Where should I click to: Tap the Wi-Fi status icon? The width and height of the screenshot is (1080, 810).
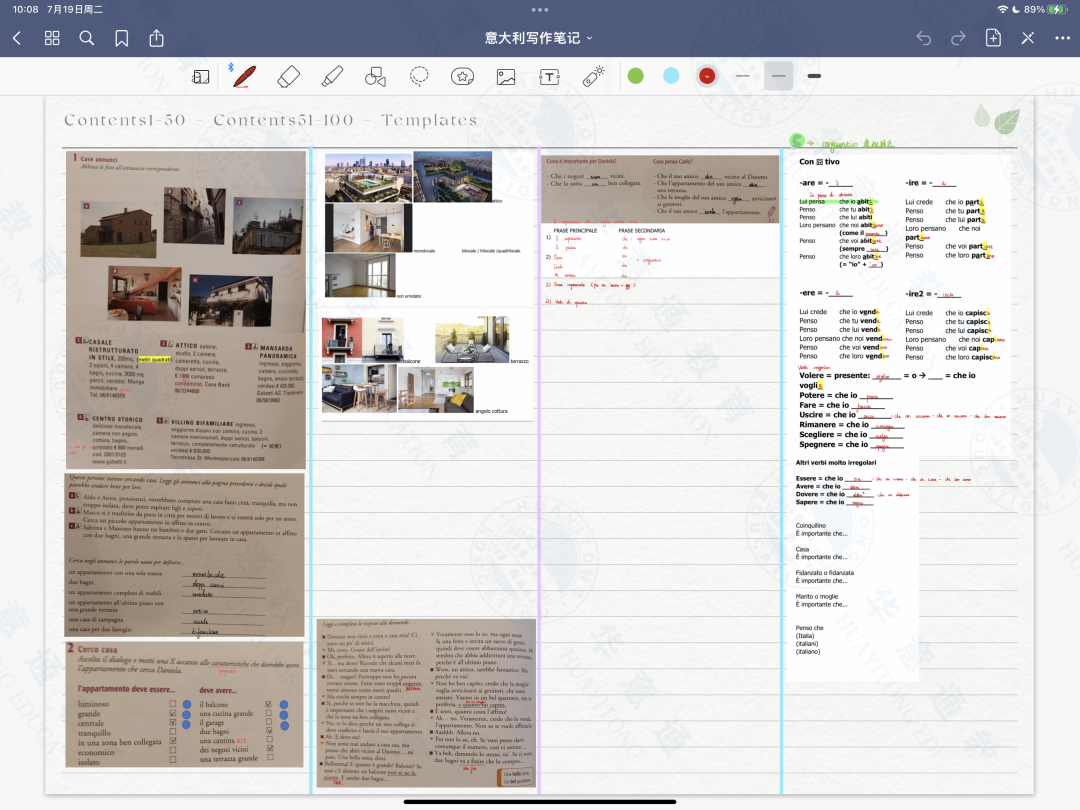pyautogui.click(x=1002, y=10)
